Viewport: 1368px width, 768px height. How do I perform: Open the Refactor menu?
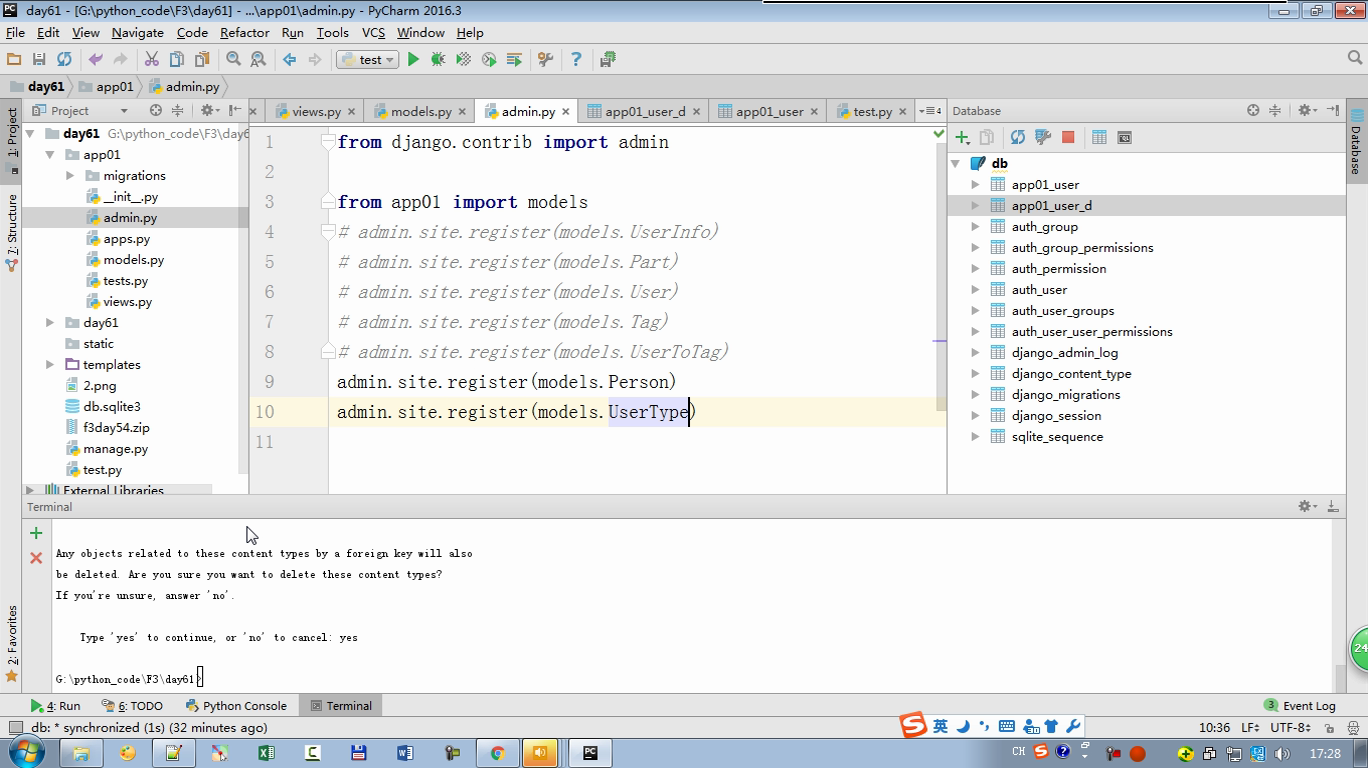[x=245, y=33]
